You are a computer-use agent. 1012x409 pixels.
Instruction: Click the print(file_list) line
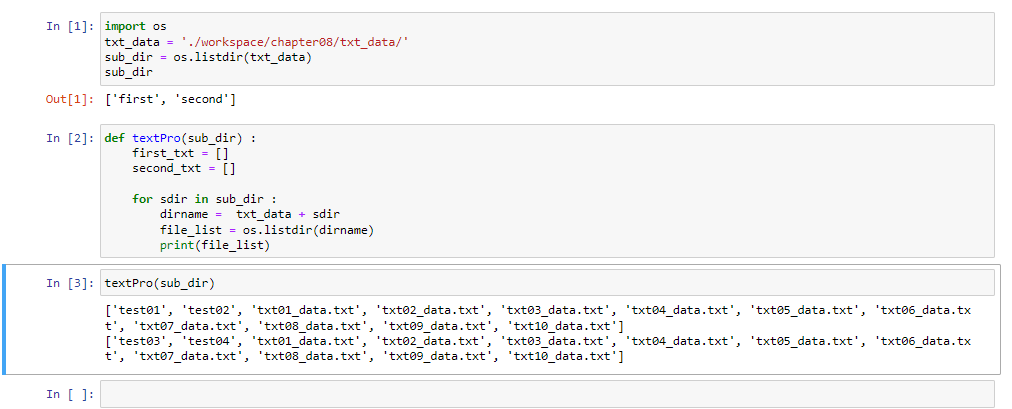[x=215, y=246]
